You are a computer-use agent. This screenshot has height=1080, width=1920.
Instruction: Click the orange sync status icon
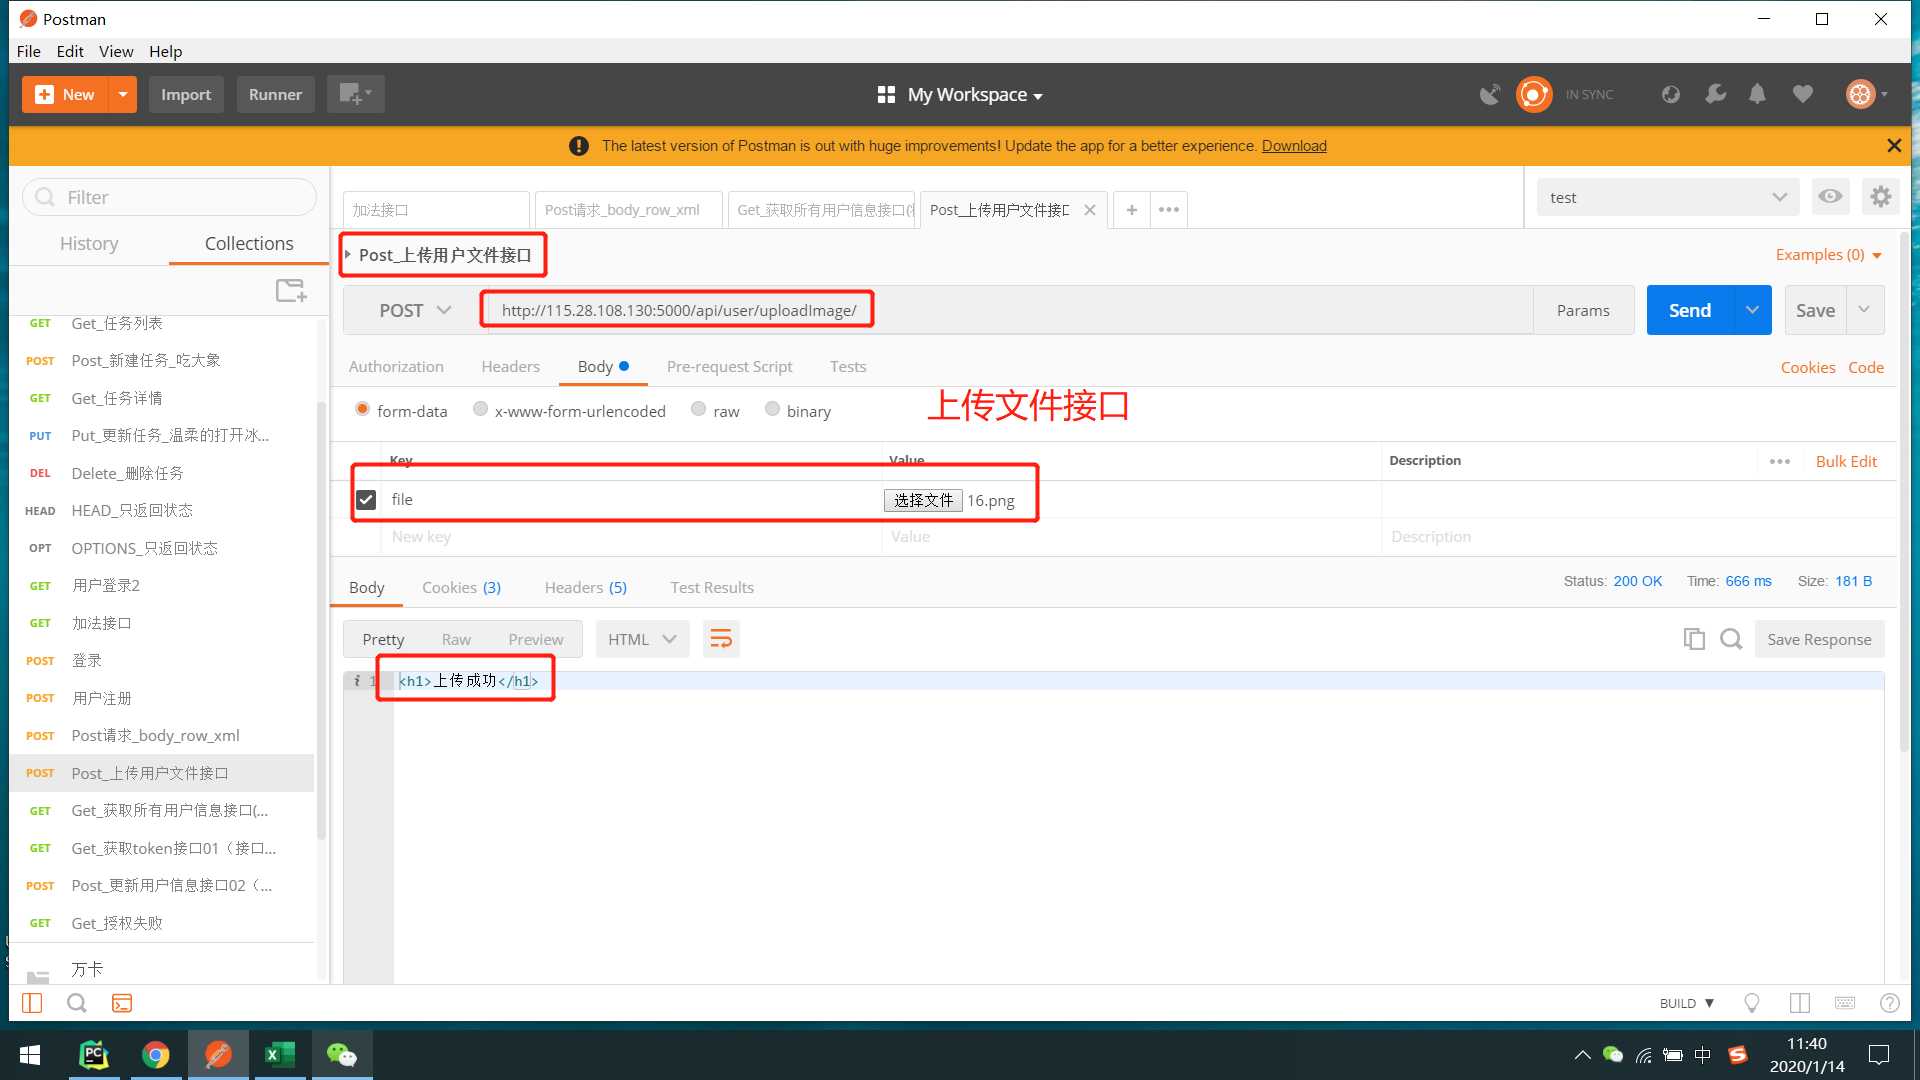[1534, 94]
